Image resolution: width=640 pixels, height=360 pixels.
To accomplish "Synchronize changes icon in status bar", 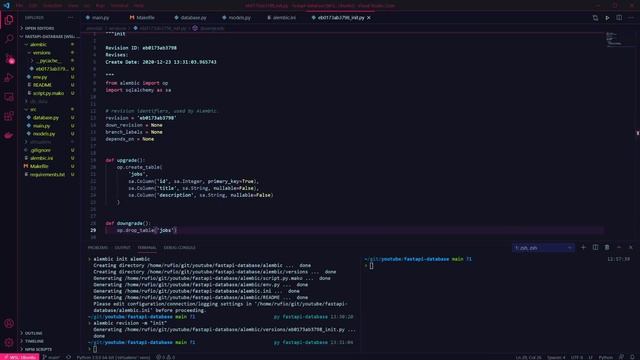I will (x=69, y=357).
